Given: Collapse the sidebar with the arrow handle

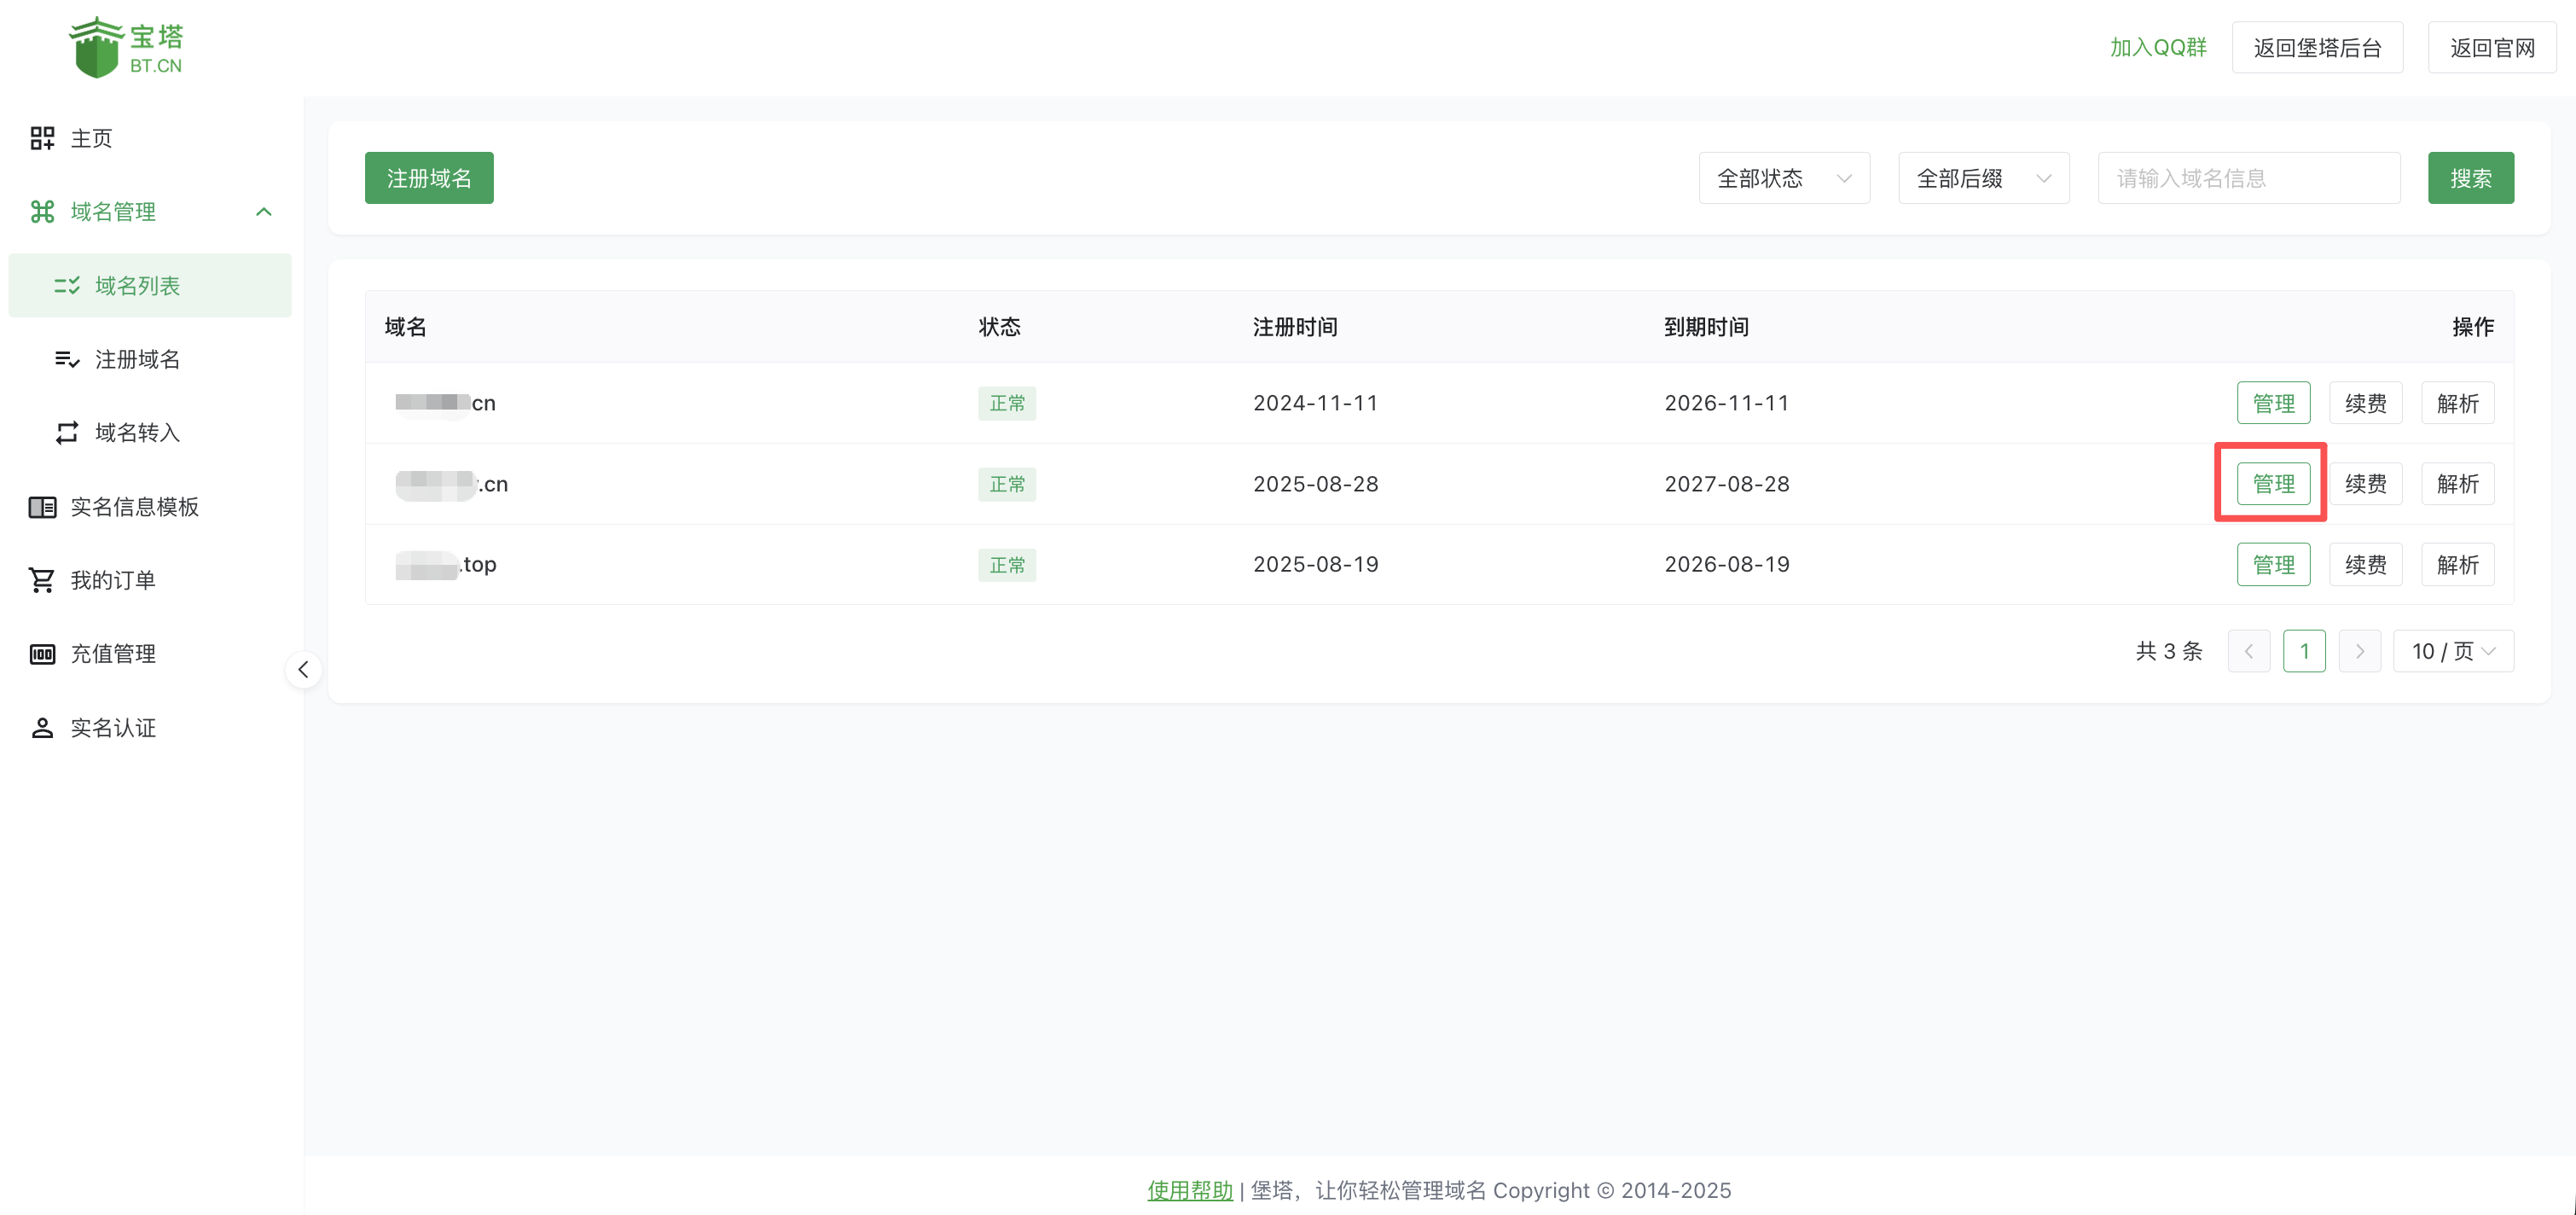Looking at the screenshot, I should (303, 669).
